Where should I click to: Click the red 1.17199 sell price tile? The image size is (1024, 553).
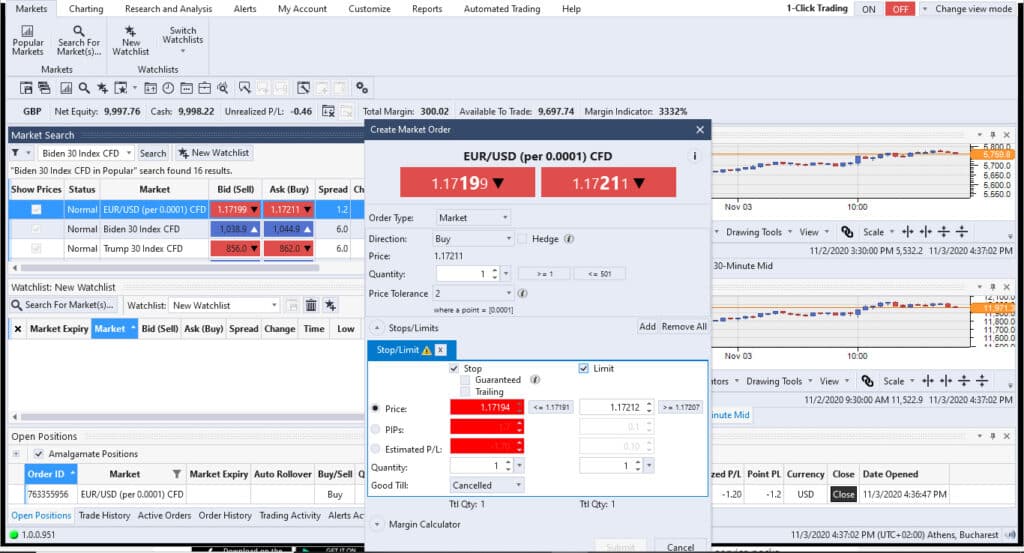[x=468, y=183]
